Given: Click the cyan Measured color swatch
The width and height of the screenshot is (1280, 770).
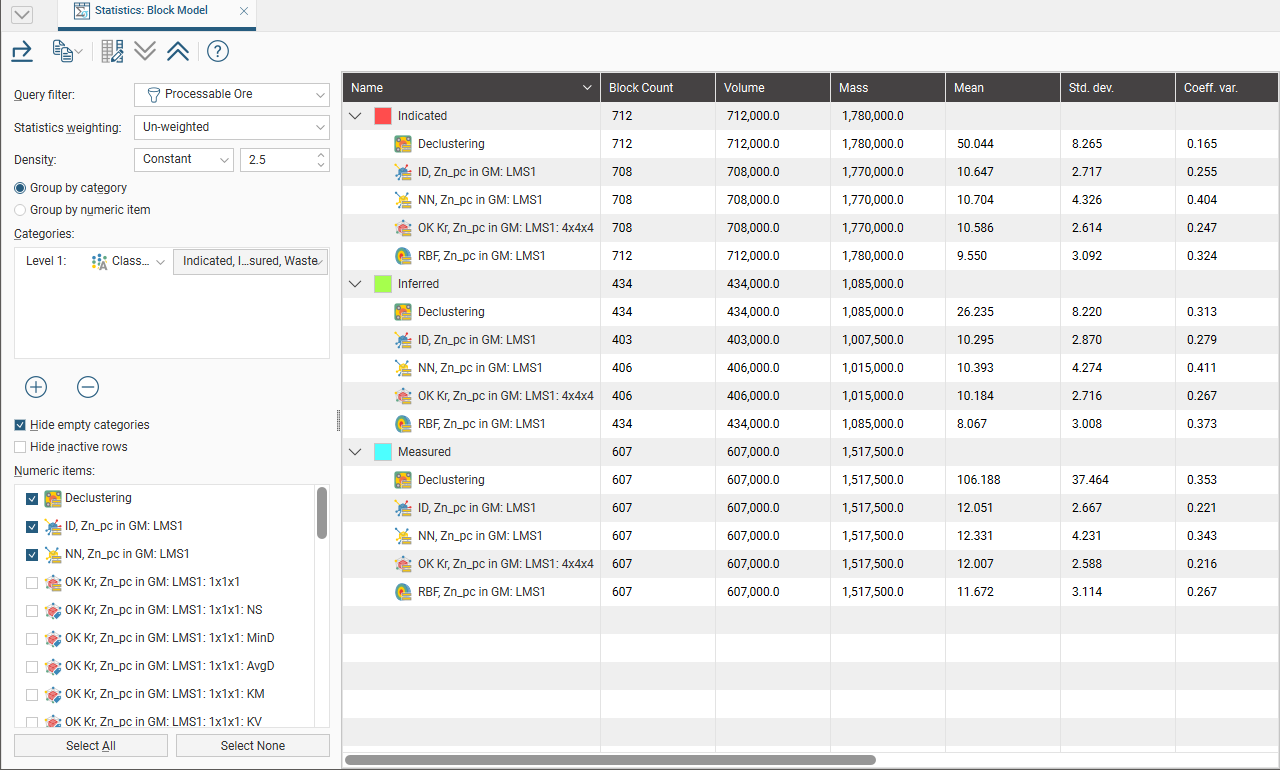Looking at the screenshot, I should tap(383, 452).
